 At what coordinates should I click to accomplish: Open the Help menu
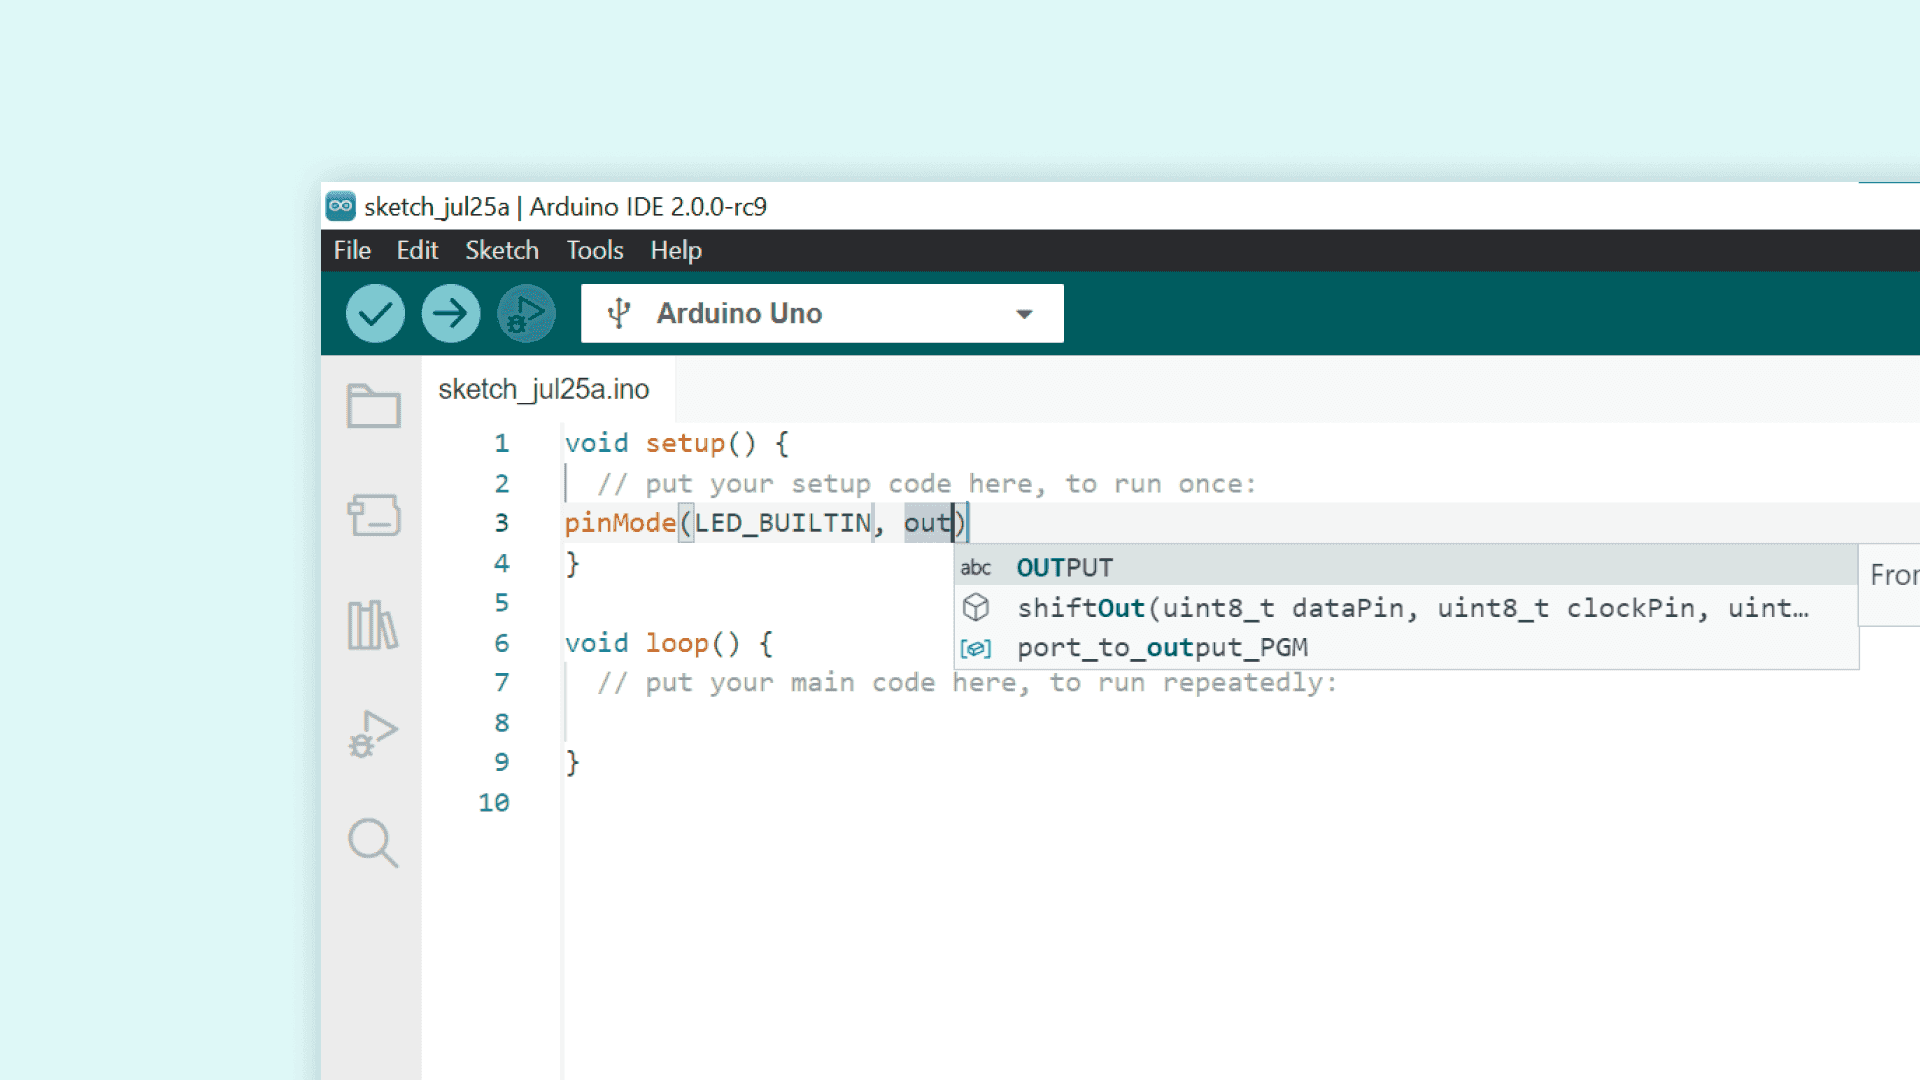click(676, 250)
